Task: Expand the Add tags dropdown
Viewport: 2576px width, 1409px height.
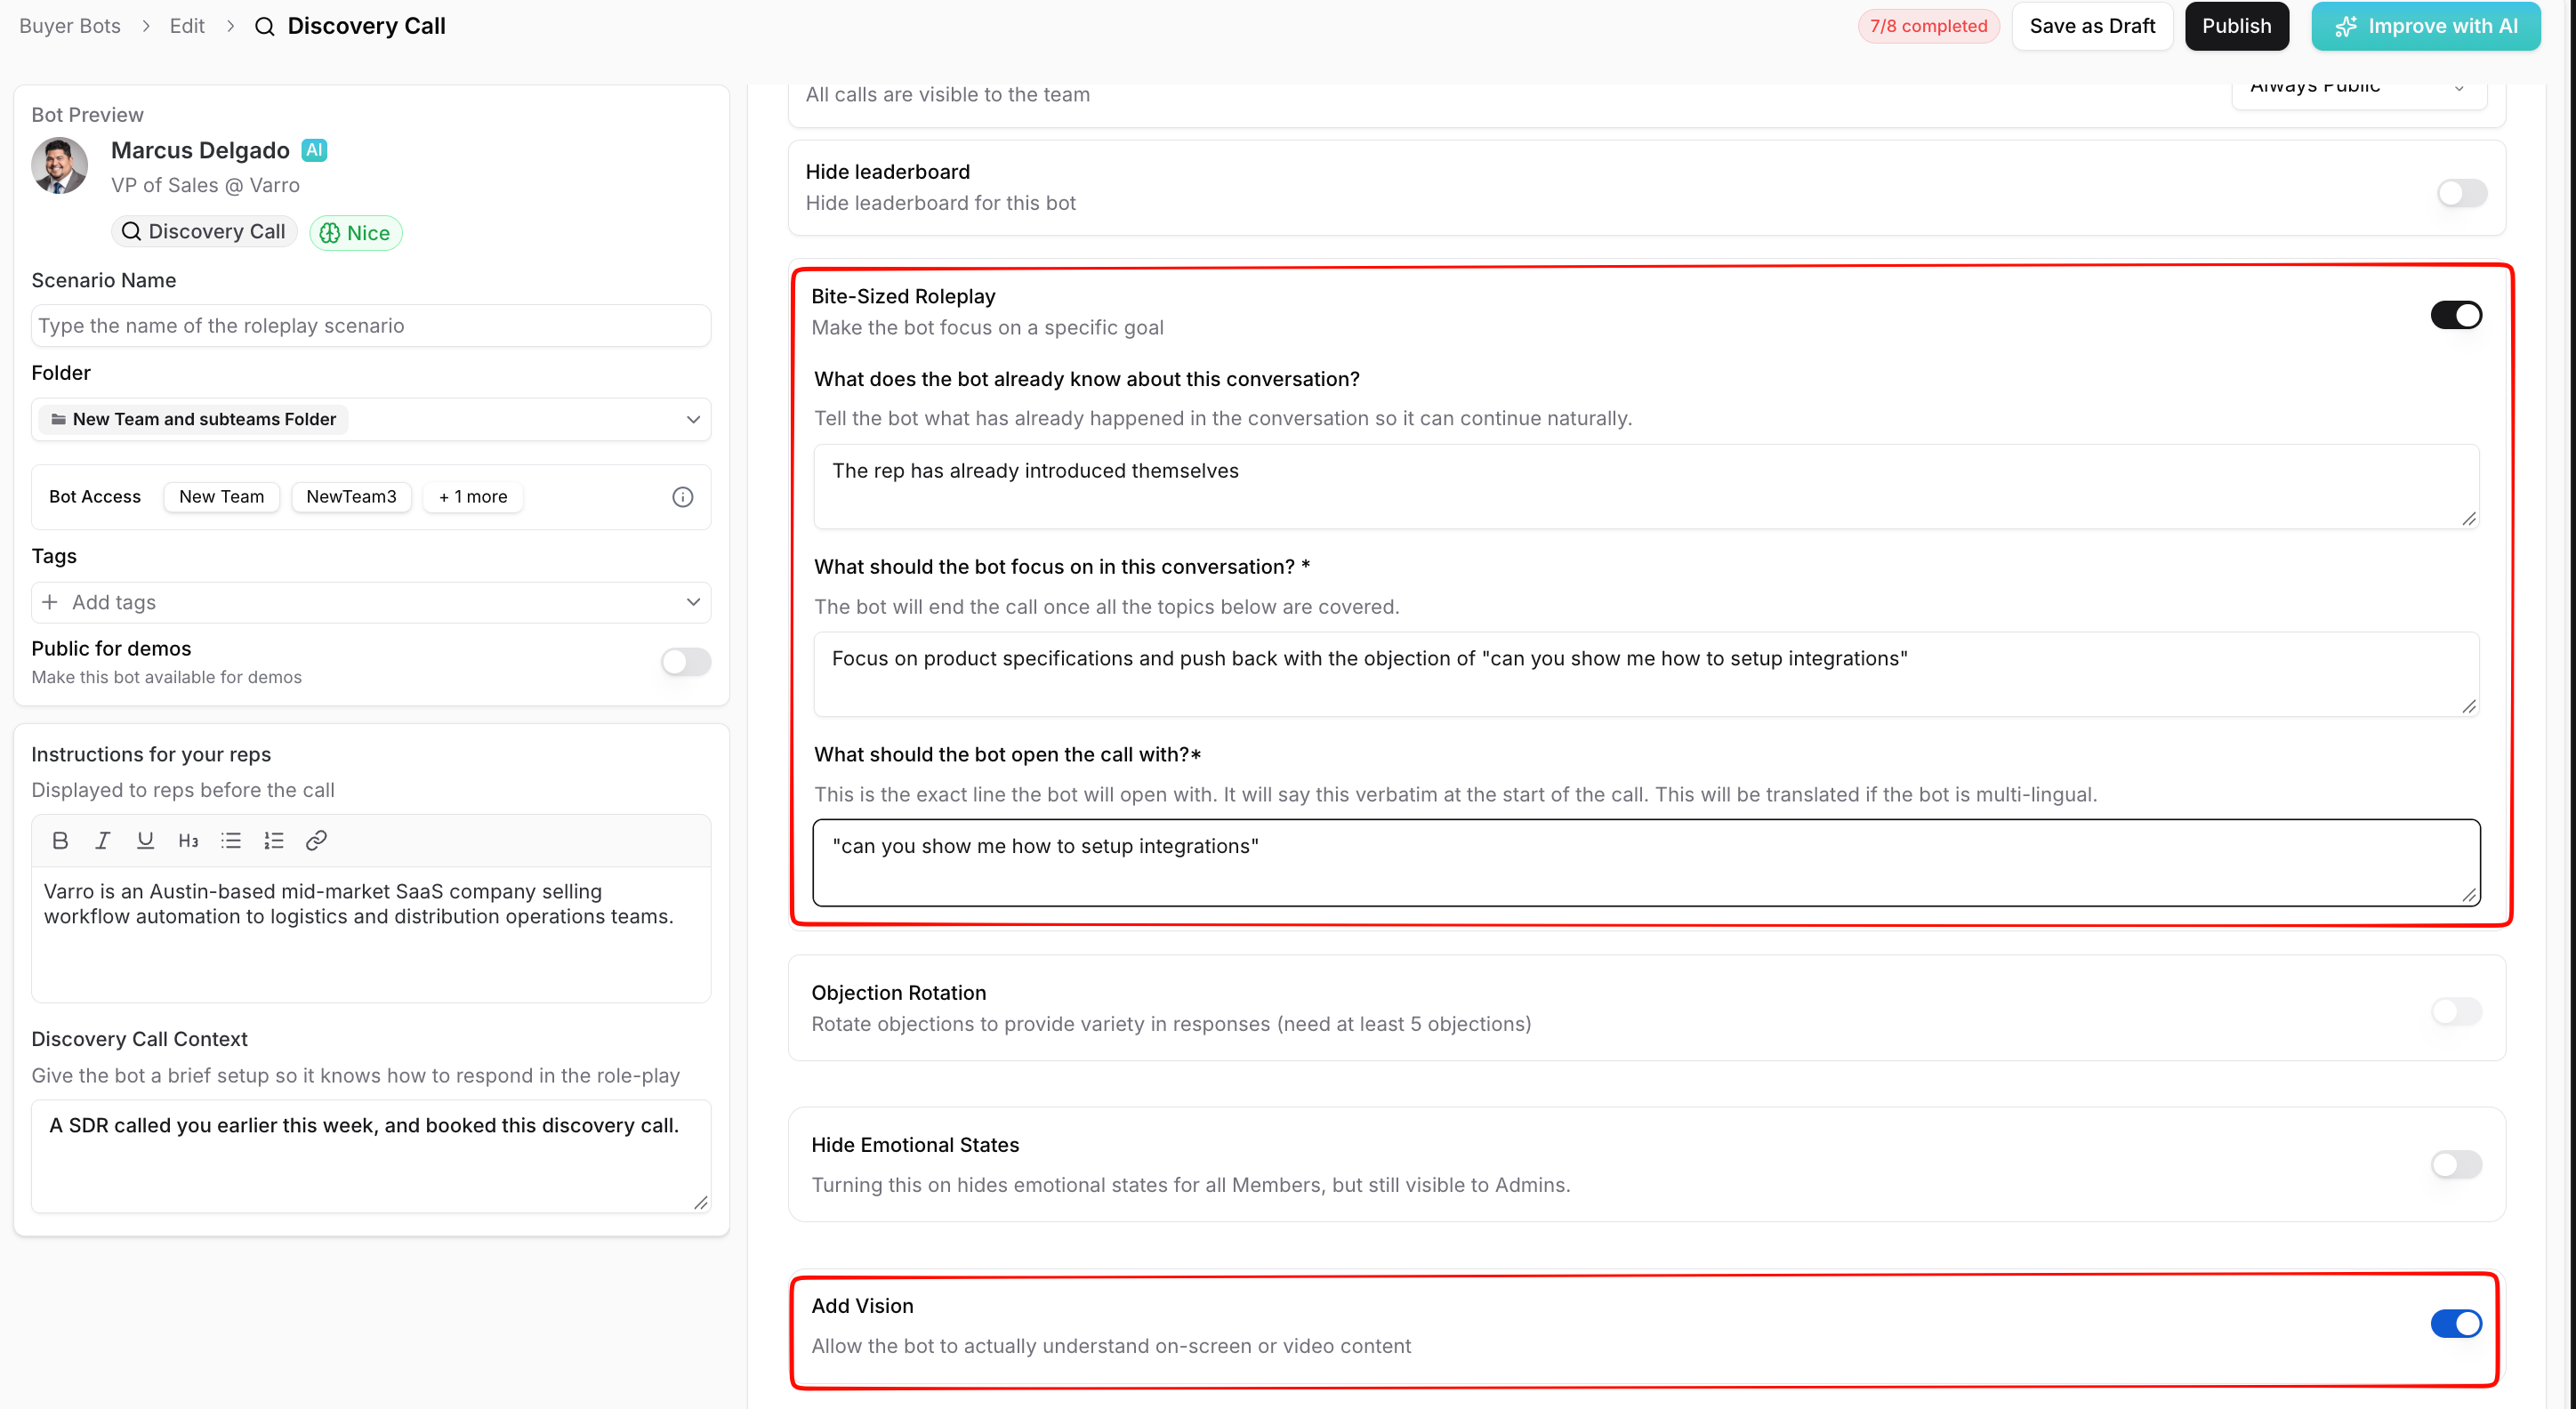Action: pyautogui.click(x=371, y=602)
